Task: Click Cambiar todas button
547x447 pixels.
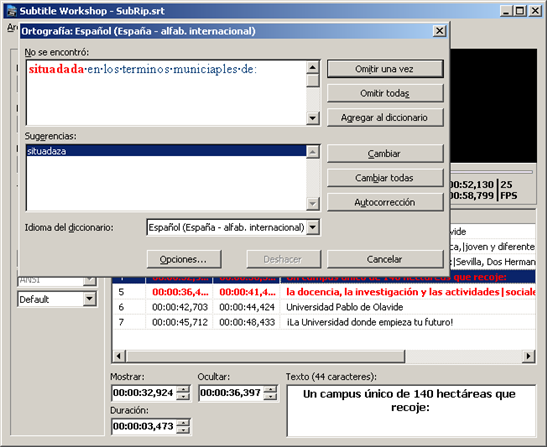Action: click(385, 178)
